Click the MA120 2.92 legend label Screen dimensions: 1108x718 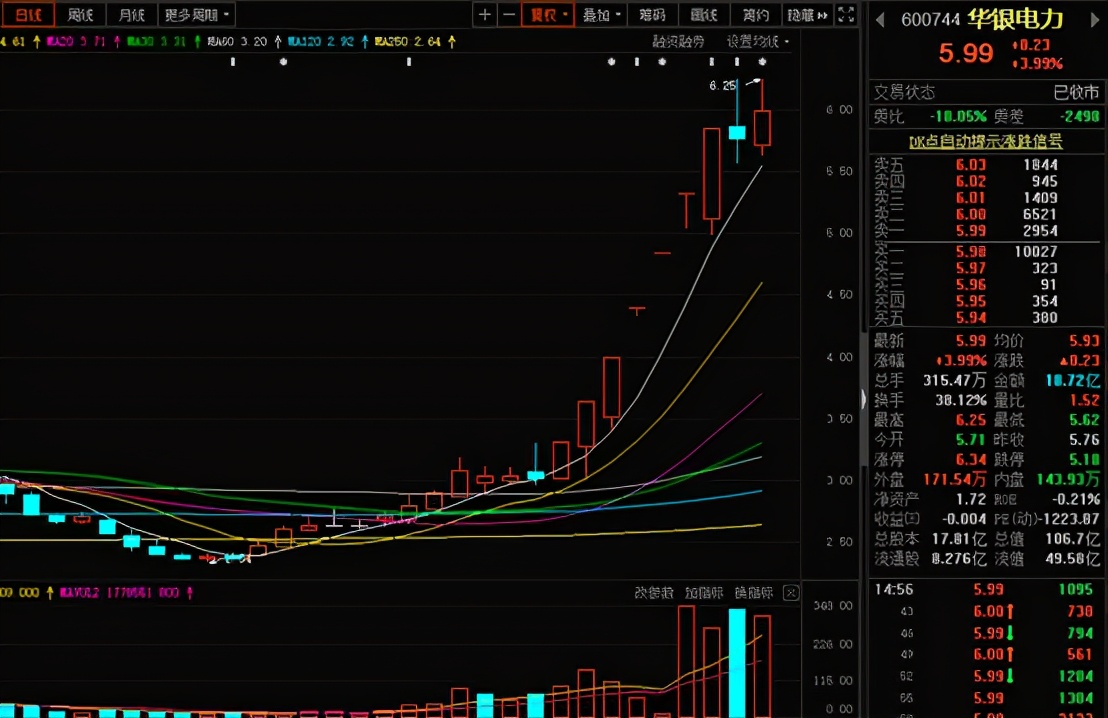point(320,42)
